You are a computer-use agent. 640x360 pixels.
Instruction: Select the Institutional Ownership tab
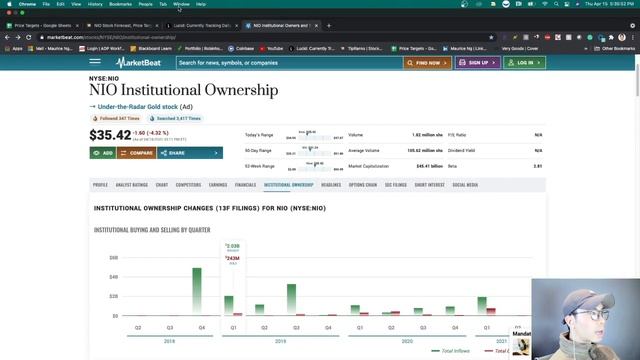click(289, 185)
